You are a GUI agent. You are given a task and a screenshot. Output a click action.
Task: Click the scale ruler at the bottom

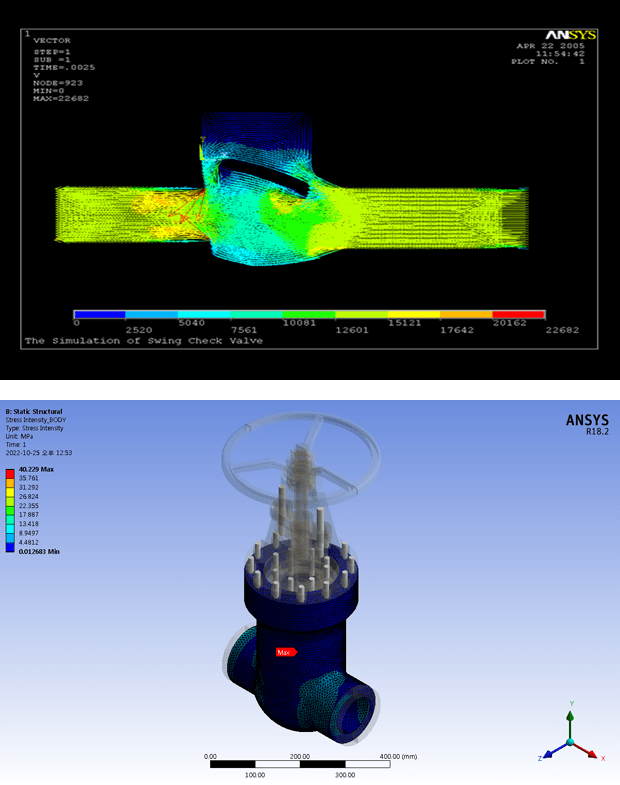298,765
